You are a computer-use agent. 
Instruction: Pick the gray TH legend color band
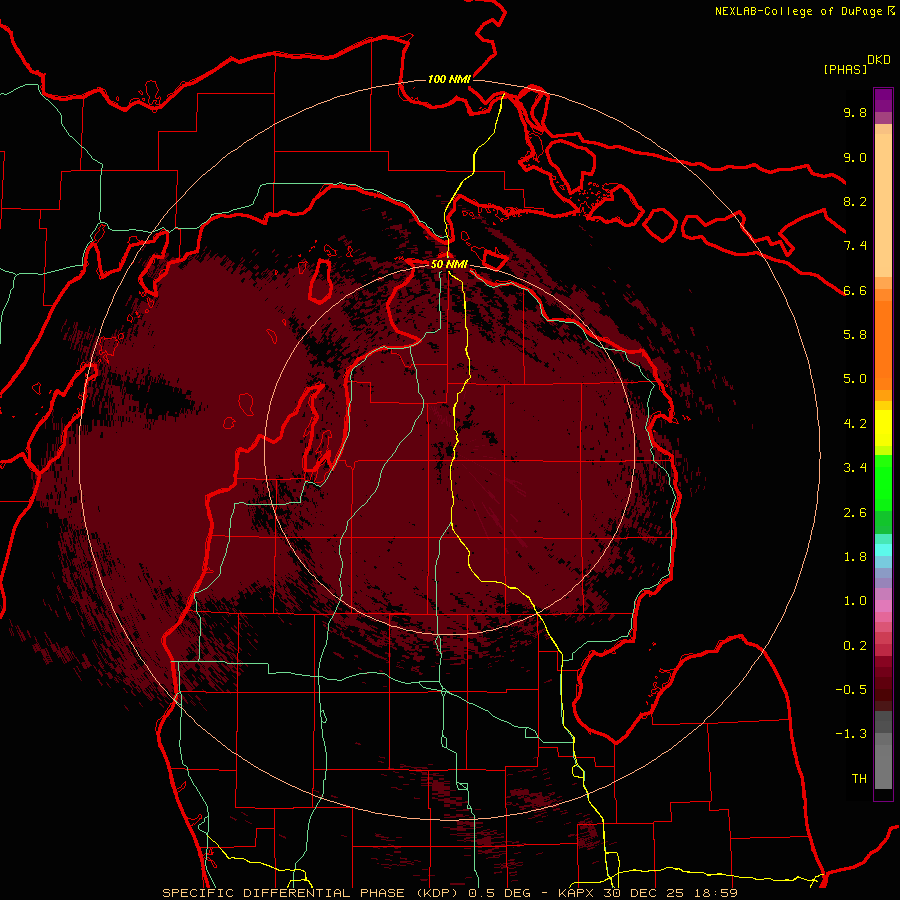point(883,766)
